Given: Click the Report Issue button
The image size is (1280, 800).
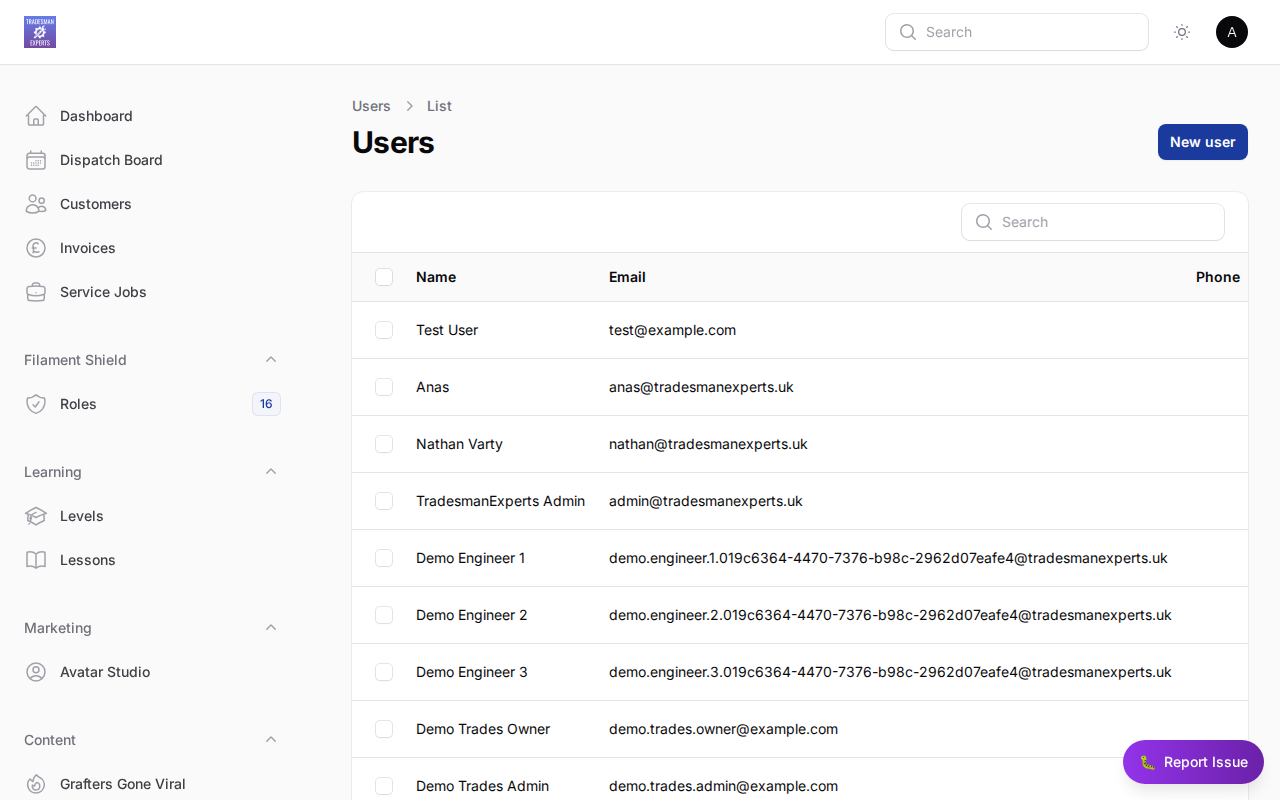Looking at the screenshot, I should point(1193,762).
